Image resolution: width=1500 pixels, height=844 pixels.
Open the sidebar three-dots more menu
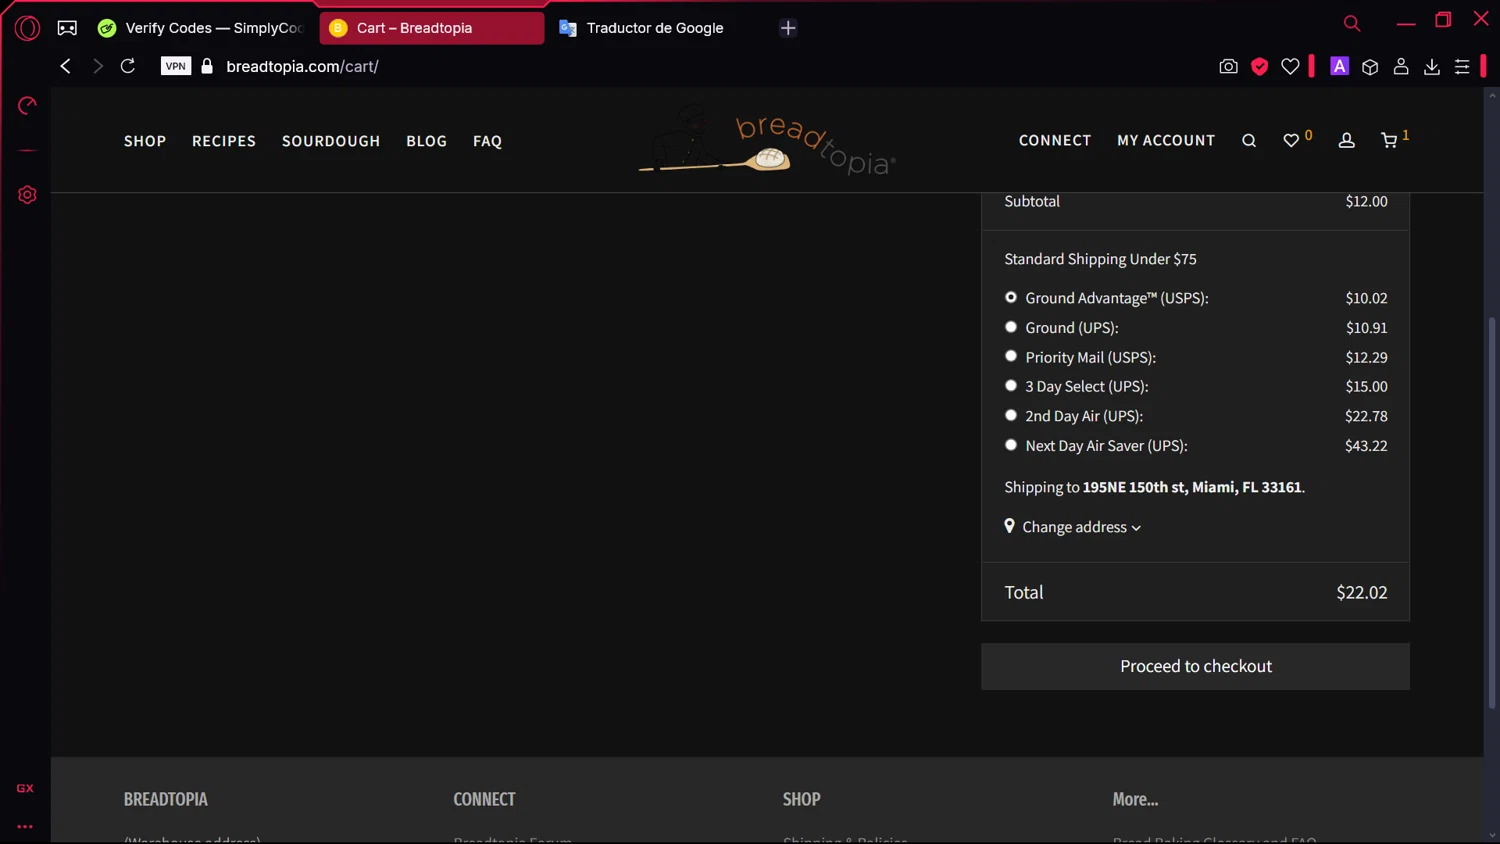[25, 827]
